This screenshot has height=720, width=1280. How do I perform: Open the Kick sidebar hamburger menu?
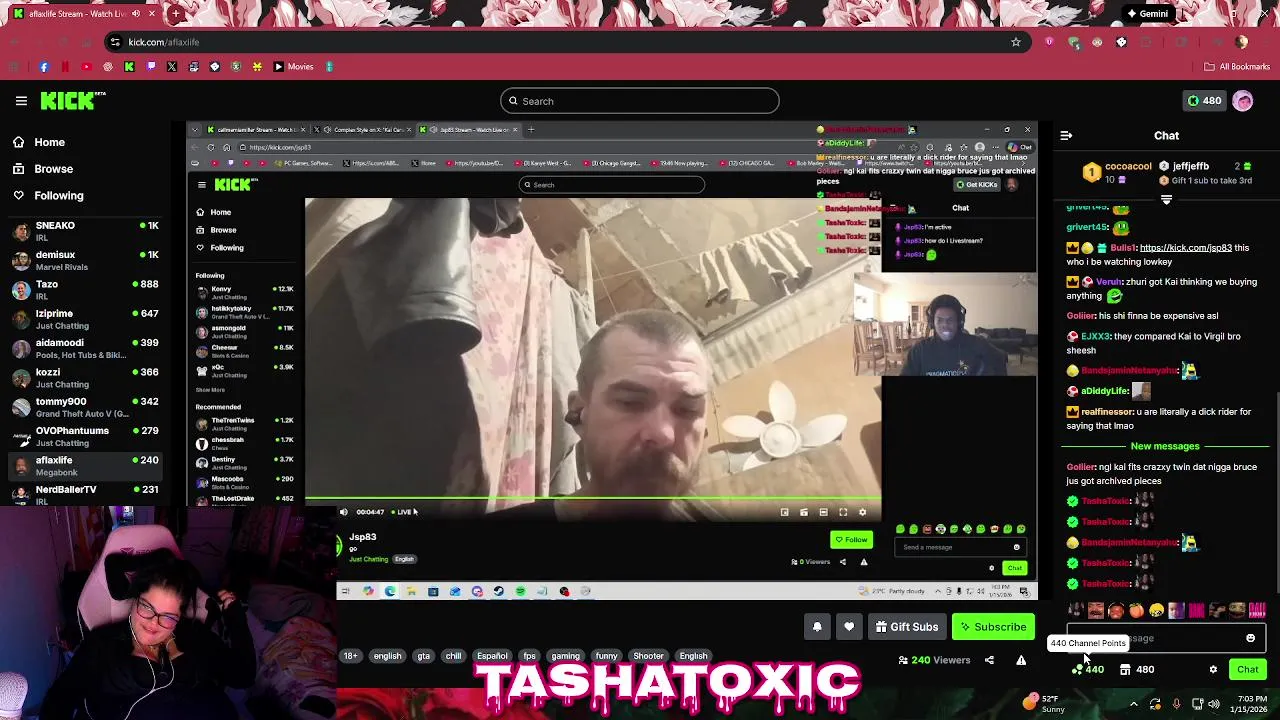coord(21,101)
